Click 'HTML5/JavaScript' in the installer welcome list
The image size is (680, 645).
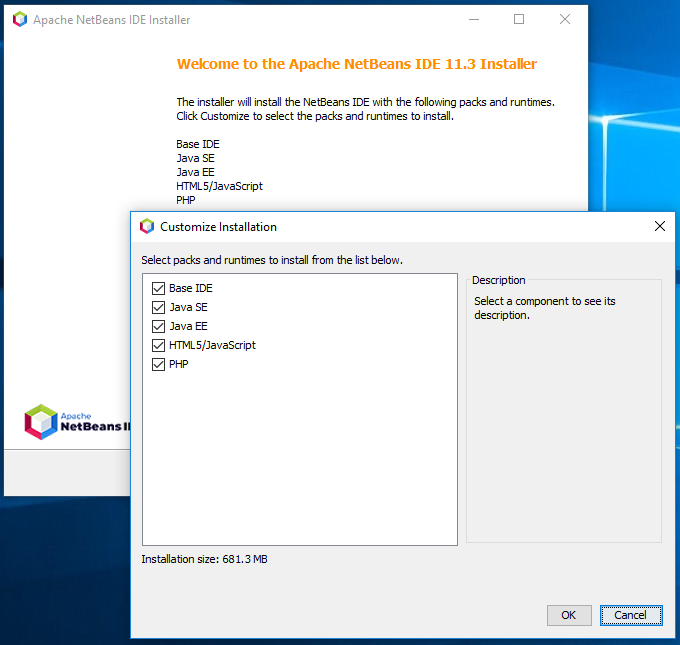pyautogui.click(x=219, y=187)
